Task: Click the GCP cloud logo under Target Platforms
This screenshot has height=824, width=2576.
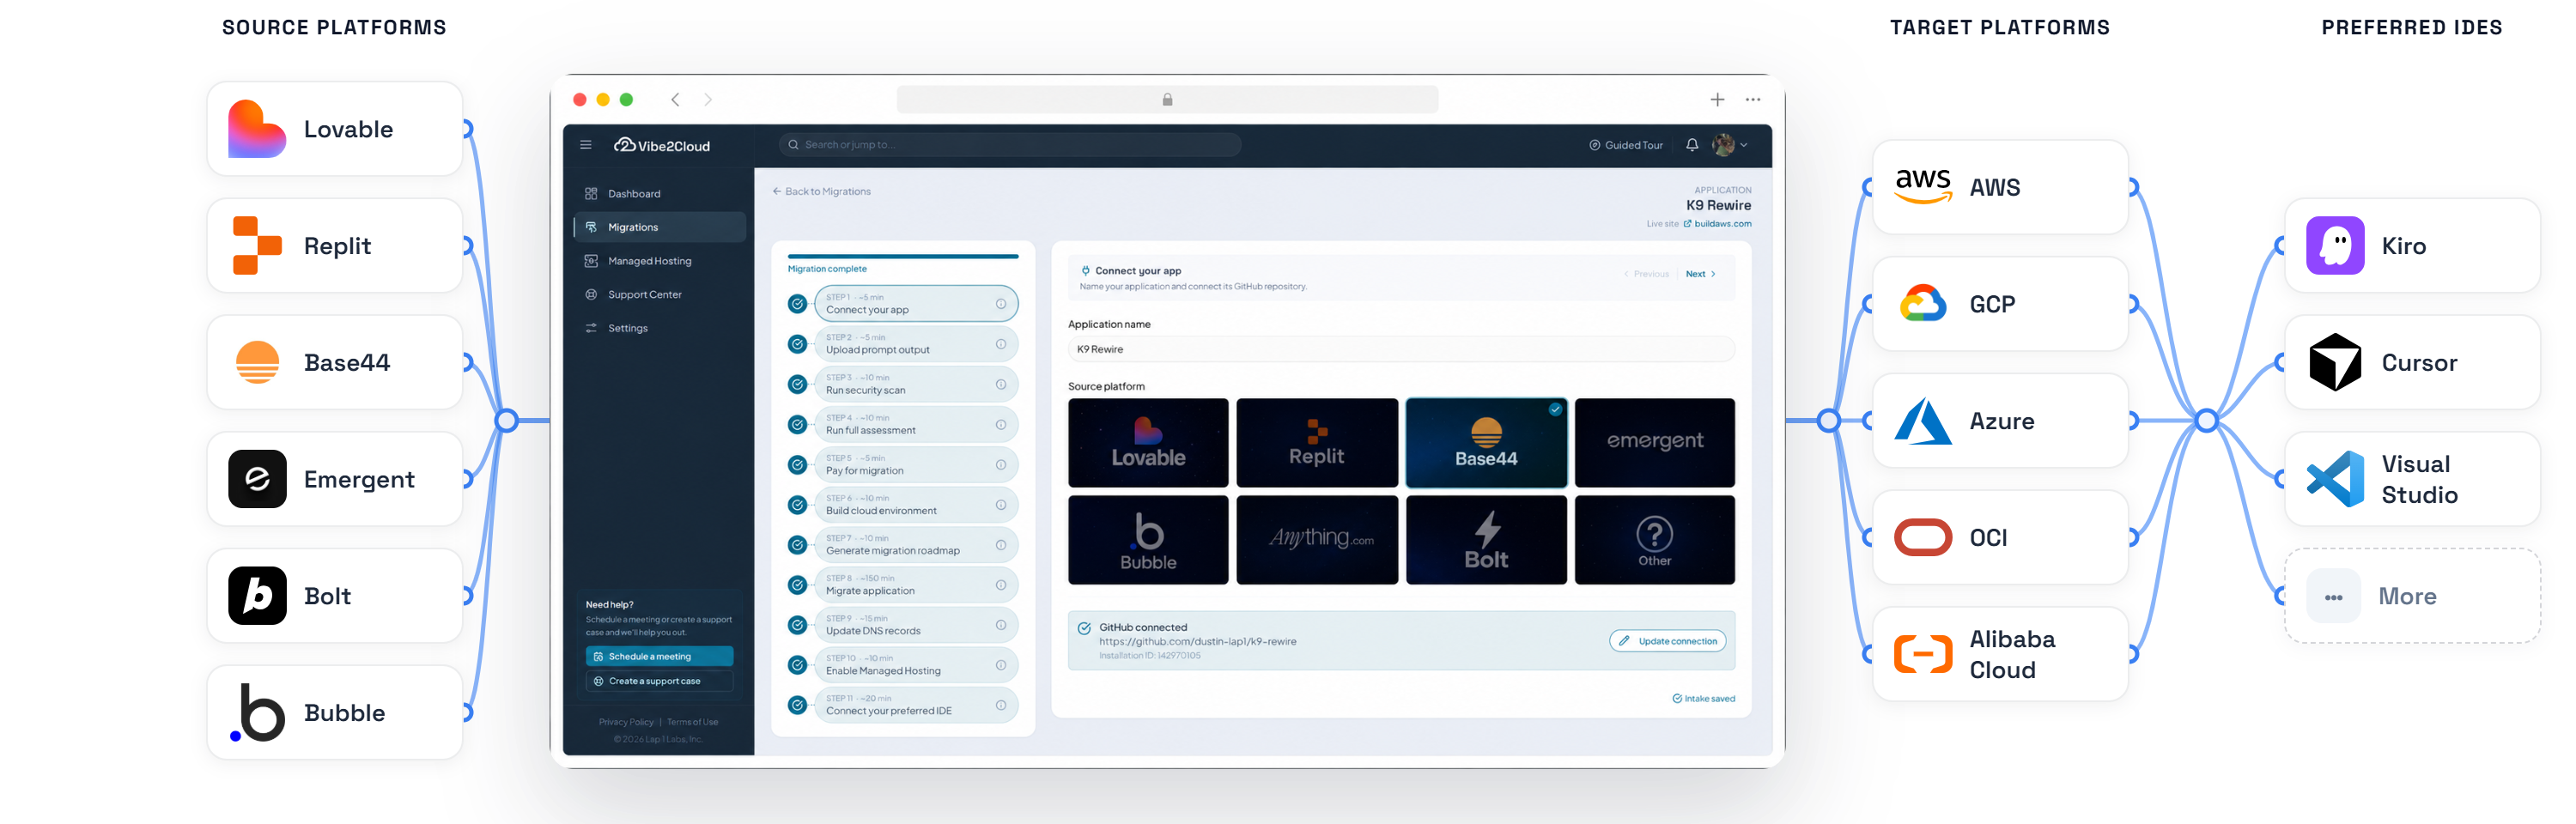Action: tap(1923, 304)
